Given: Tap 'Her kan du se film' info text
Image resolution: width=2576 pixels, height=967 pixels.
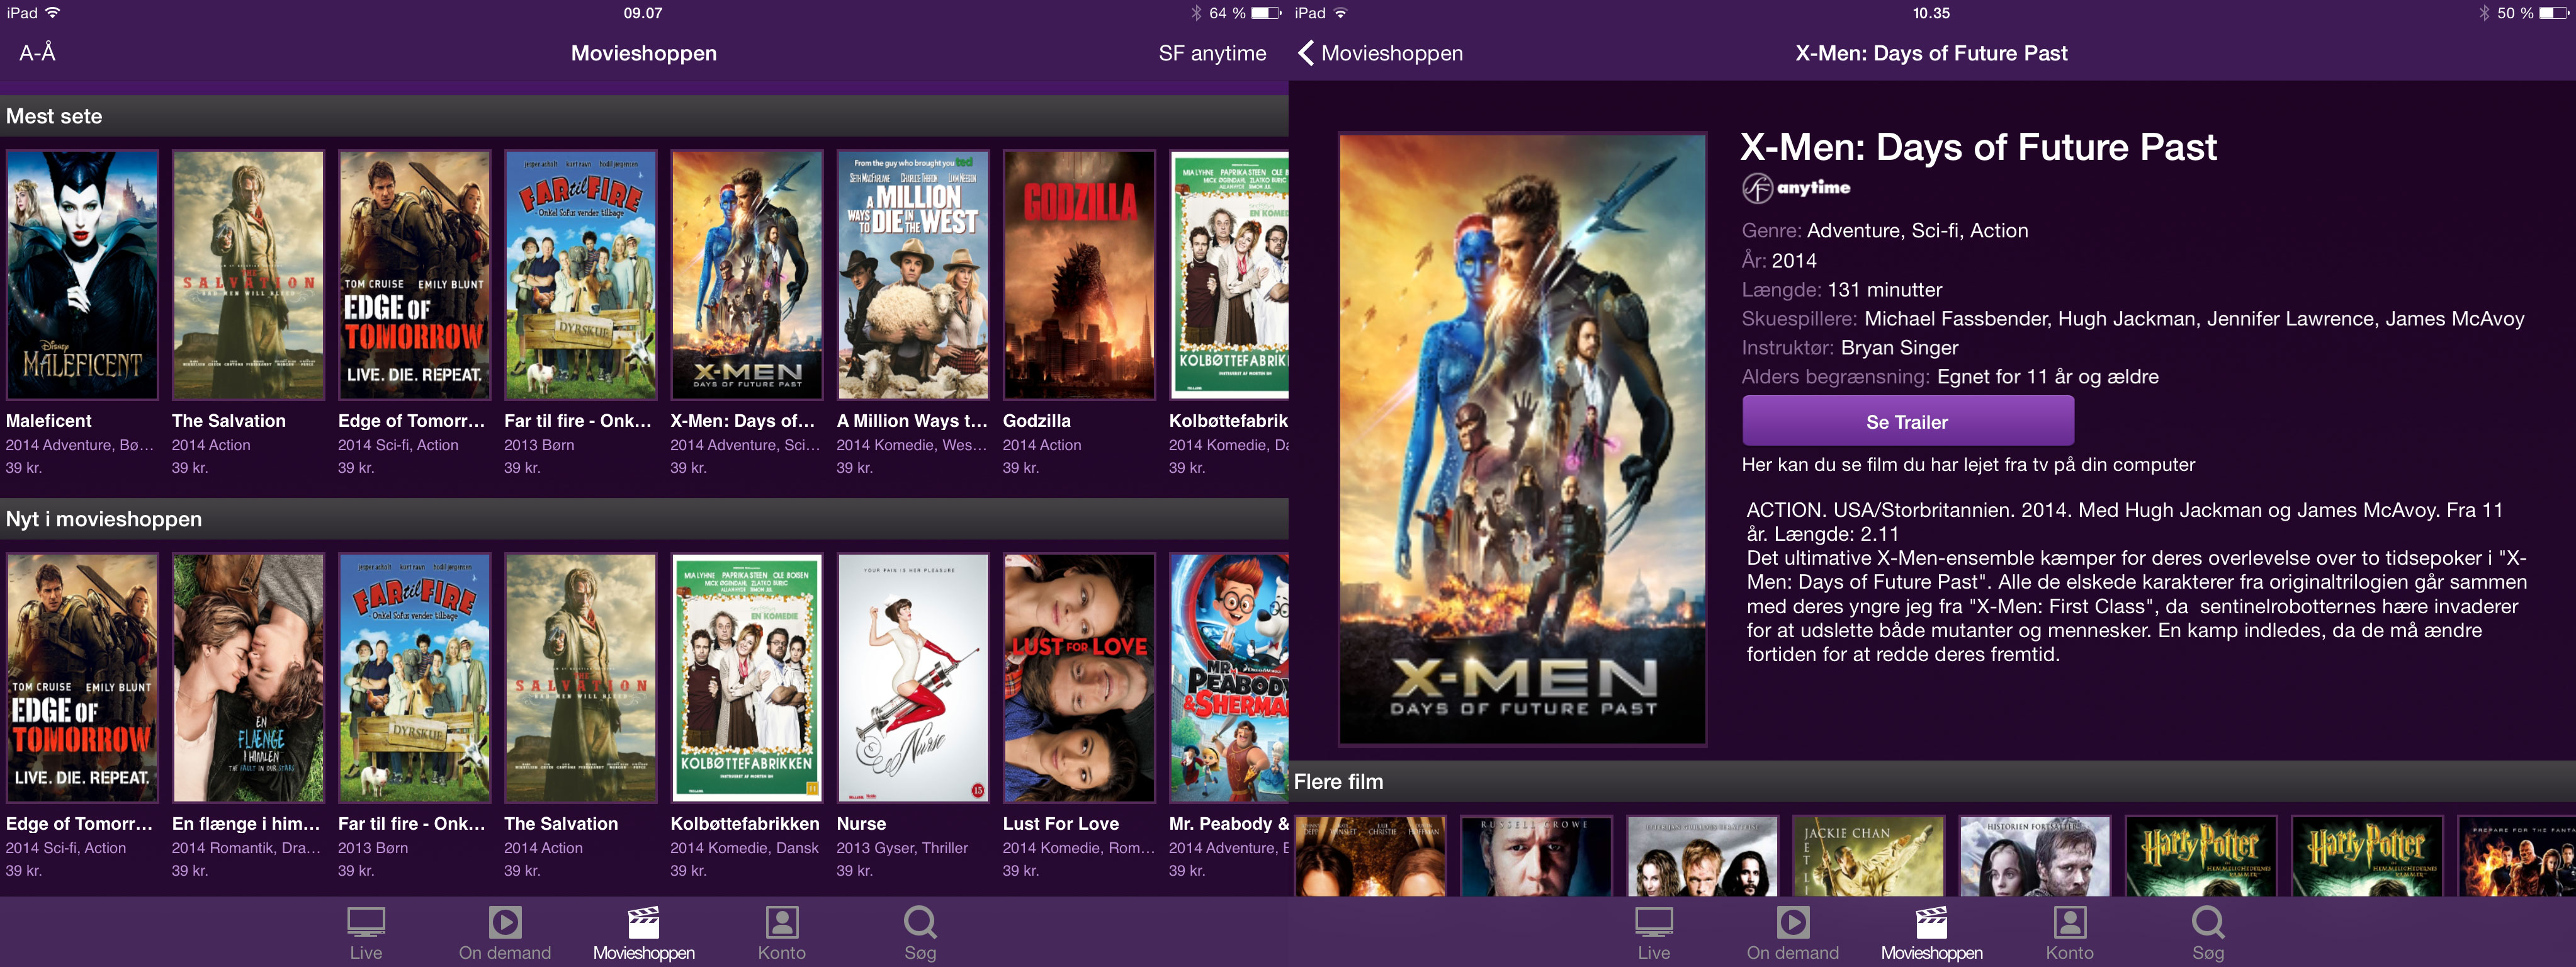Looking at the screenshot, I should coord(1968,465).
